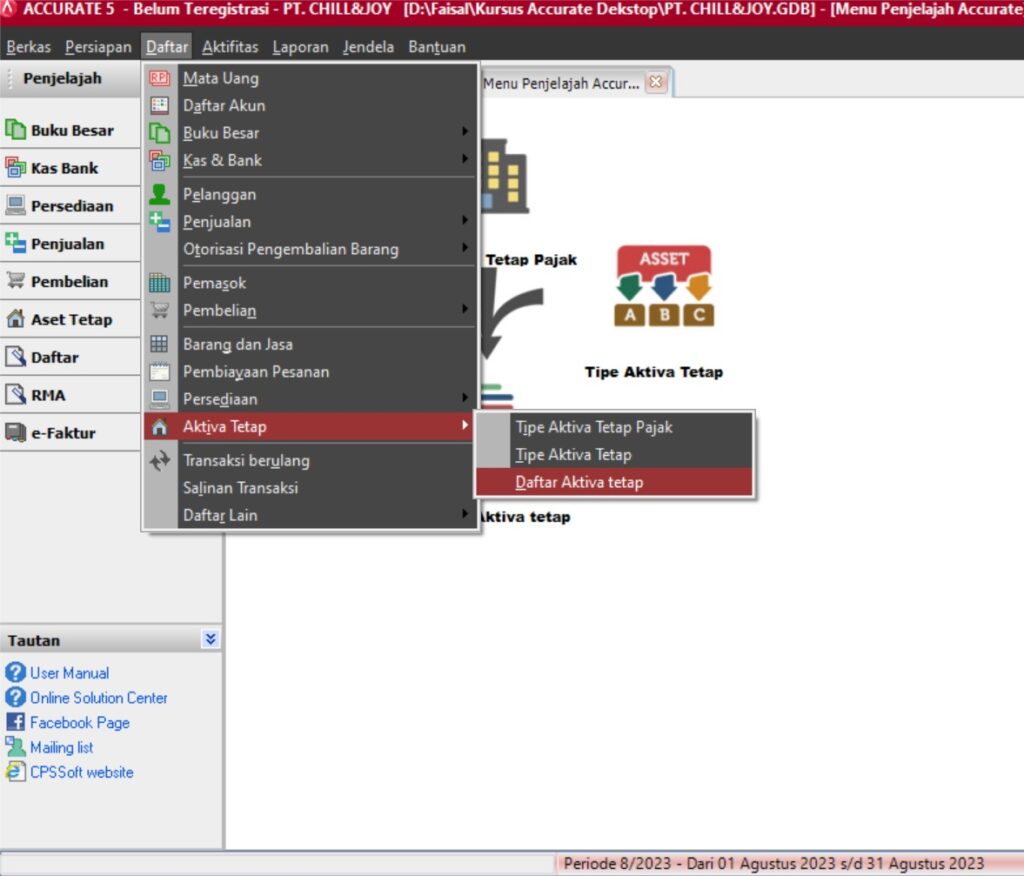Click the Daftar Akun list icon
Screen dimensions: 1024x876
point(159,105)
